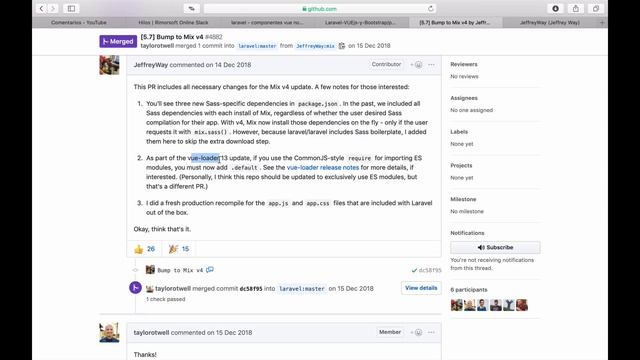Open a new tab with plus button
This screenshot has height=360, width=640.
(602, 22)
